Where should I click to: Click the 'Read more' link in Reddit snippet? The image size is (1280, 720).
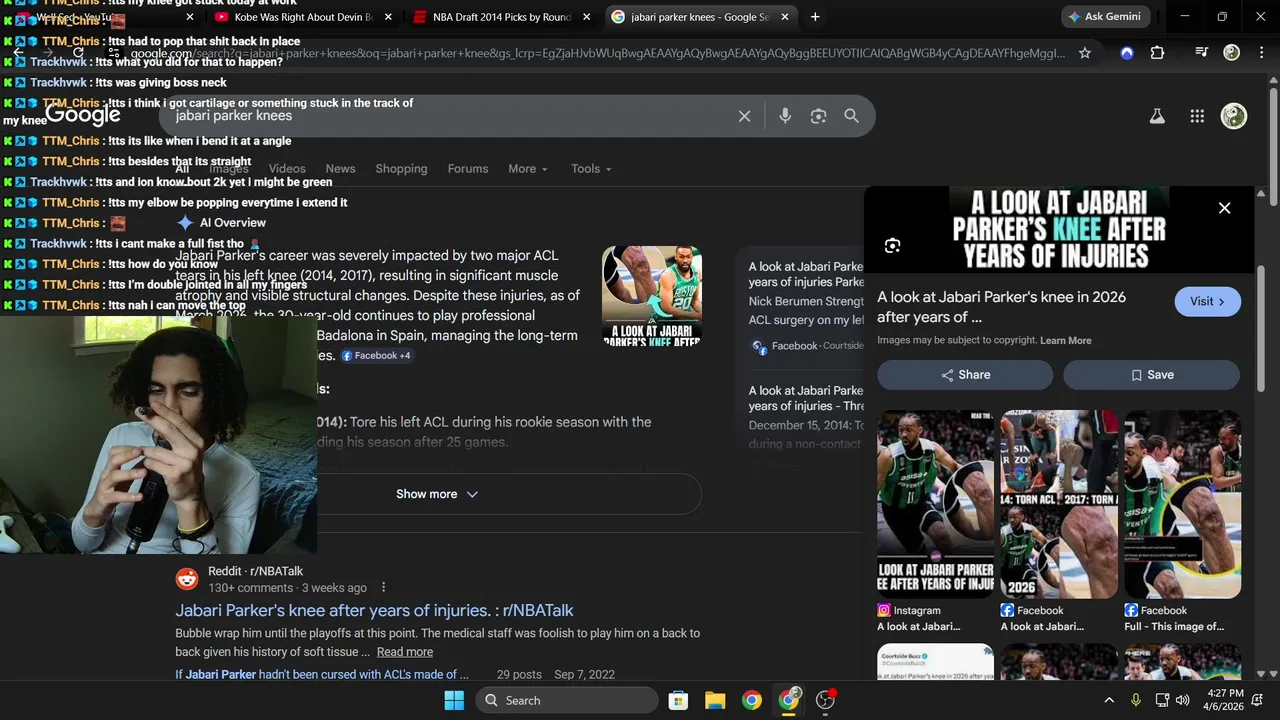click(405, 652)
